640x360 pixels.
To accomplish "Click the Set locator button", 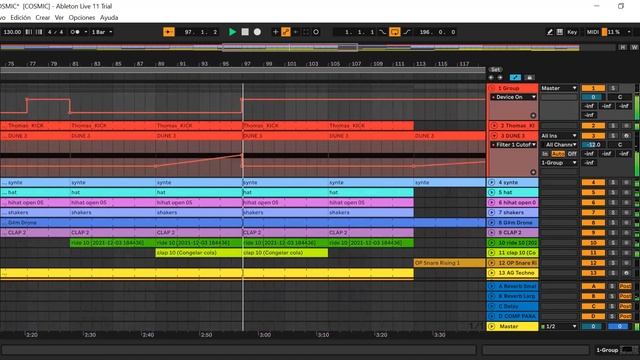I will point(495,69).
